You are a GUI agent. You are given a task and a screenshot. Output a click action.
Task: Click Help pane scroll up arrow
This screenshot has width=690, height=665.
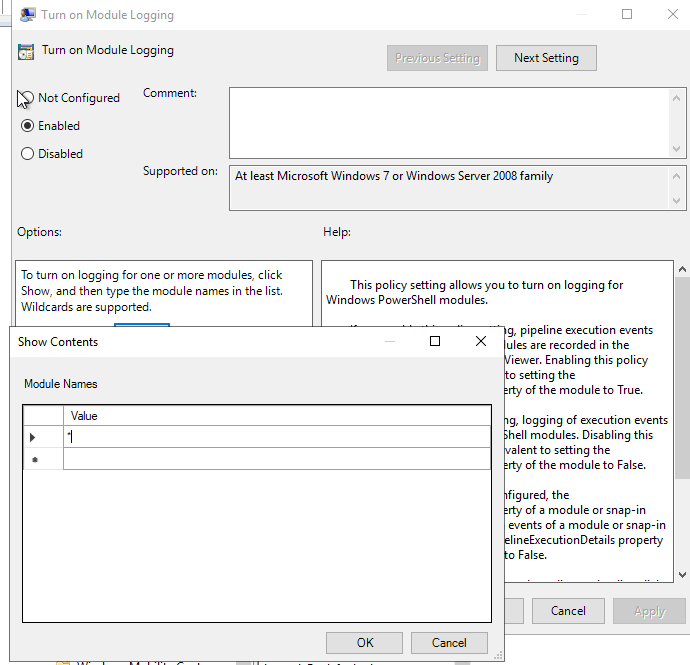(x=682, y=269)
